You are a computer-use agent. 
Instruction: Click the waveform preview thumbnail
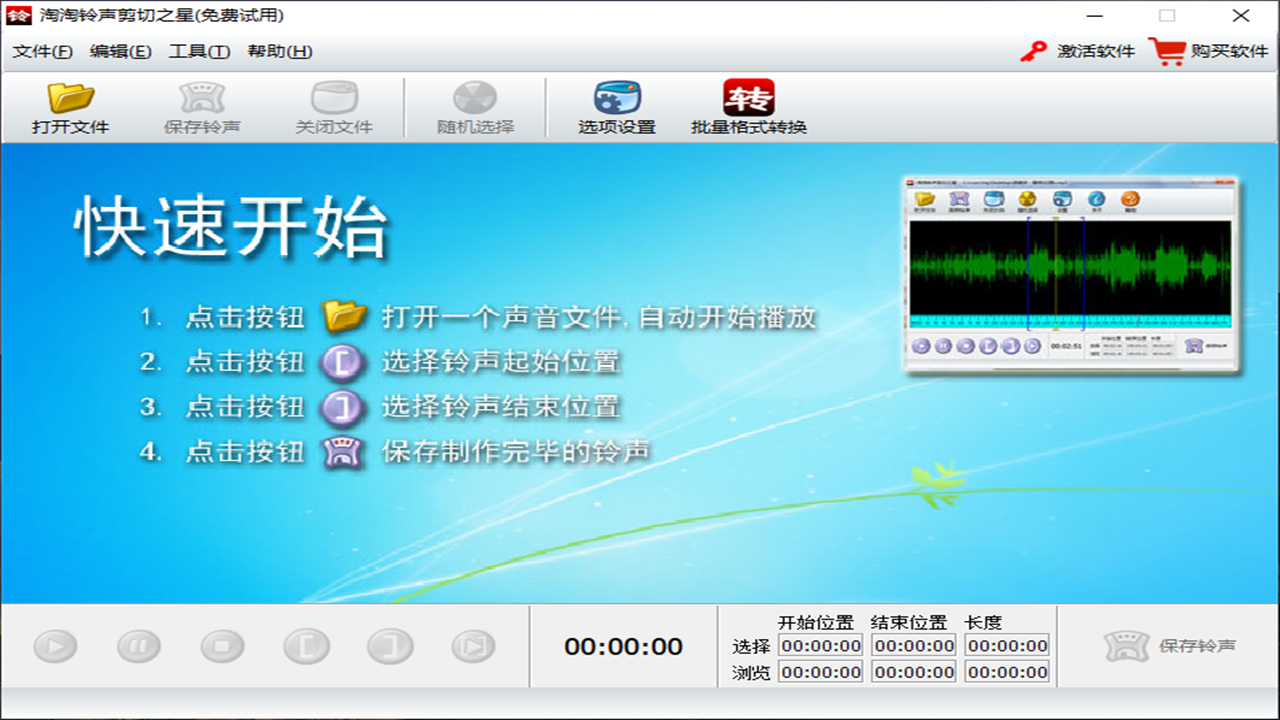click(1070, 276)
